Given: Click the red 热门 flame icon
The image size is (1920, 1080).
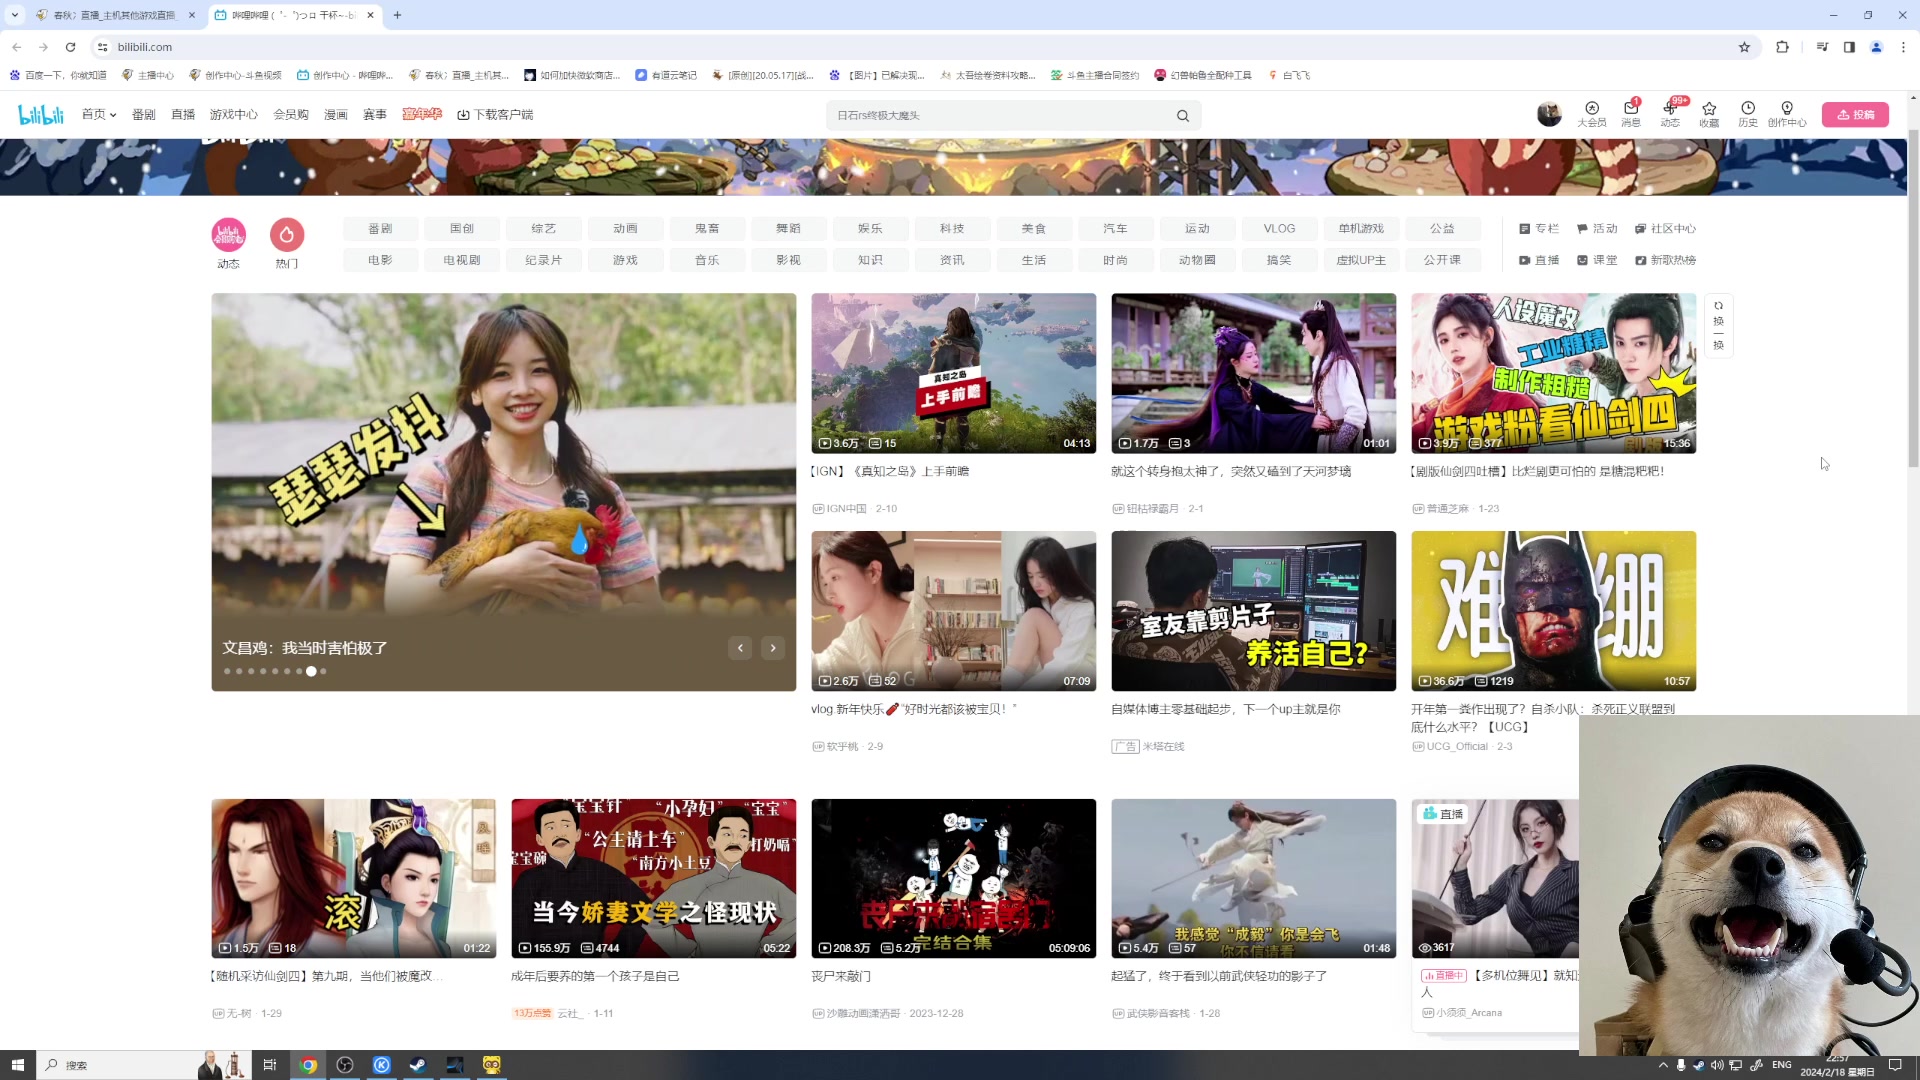Looking at the screenshot, I should click(287, 235).
